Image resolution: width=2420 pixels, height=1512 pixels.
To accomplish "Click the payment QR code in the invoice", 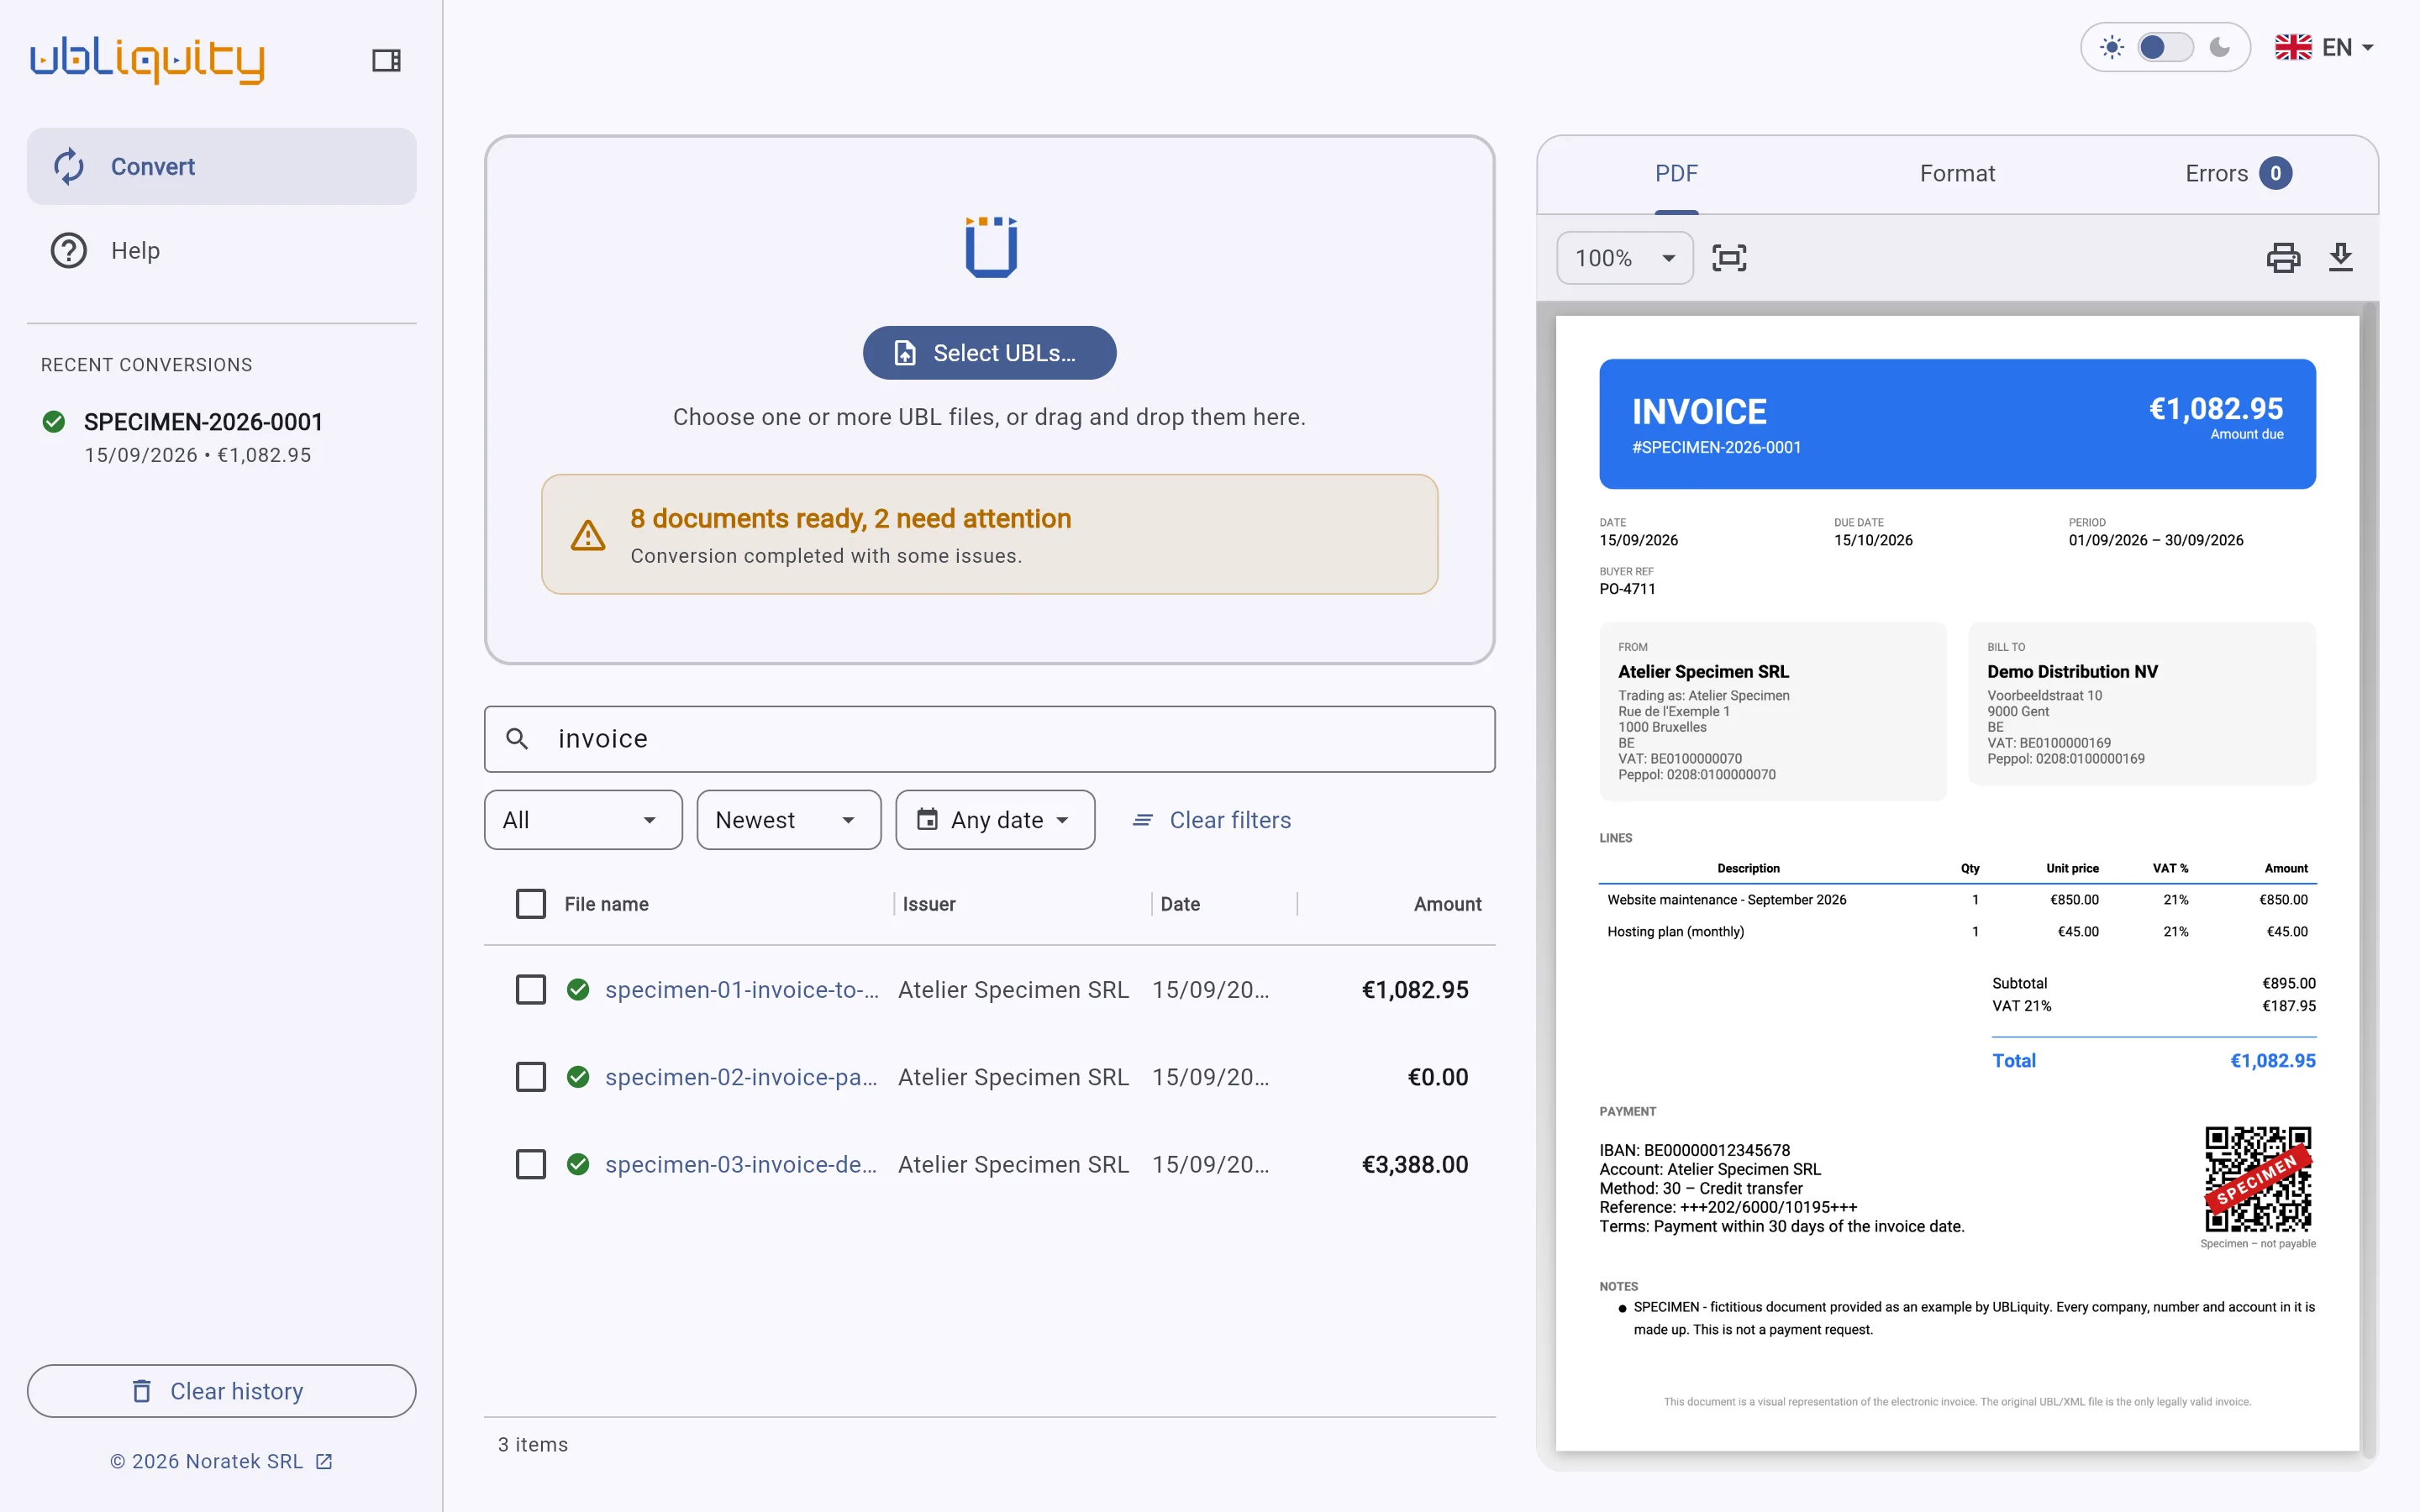I will click(x=2258, y=1179).
